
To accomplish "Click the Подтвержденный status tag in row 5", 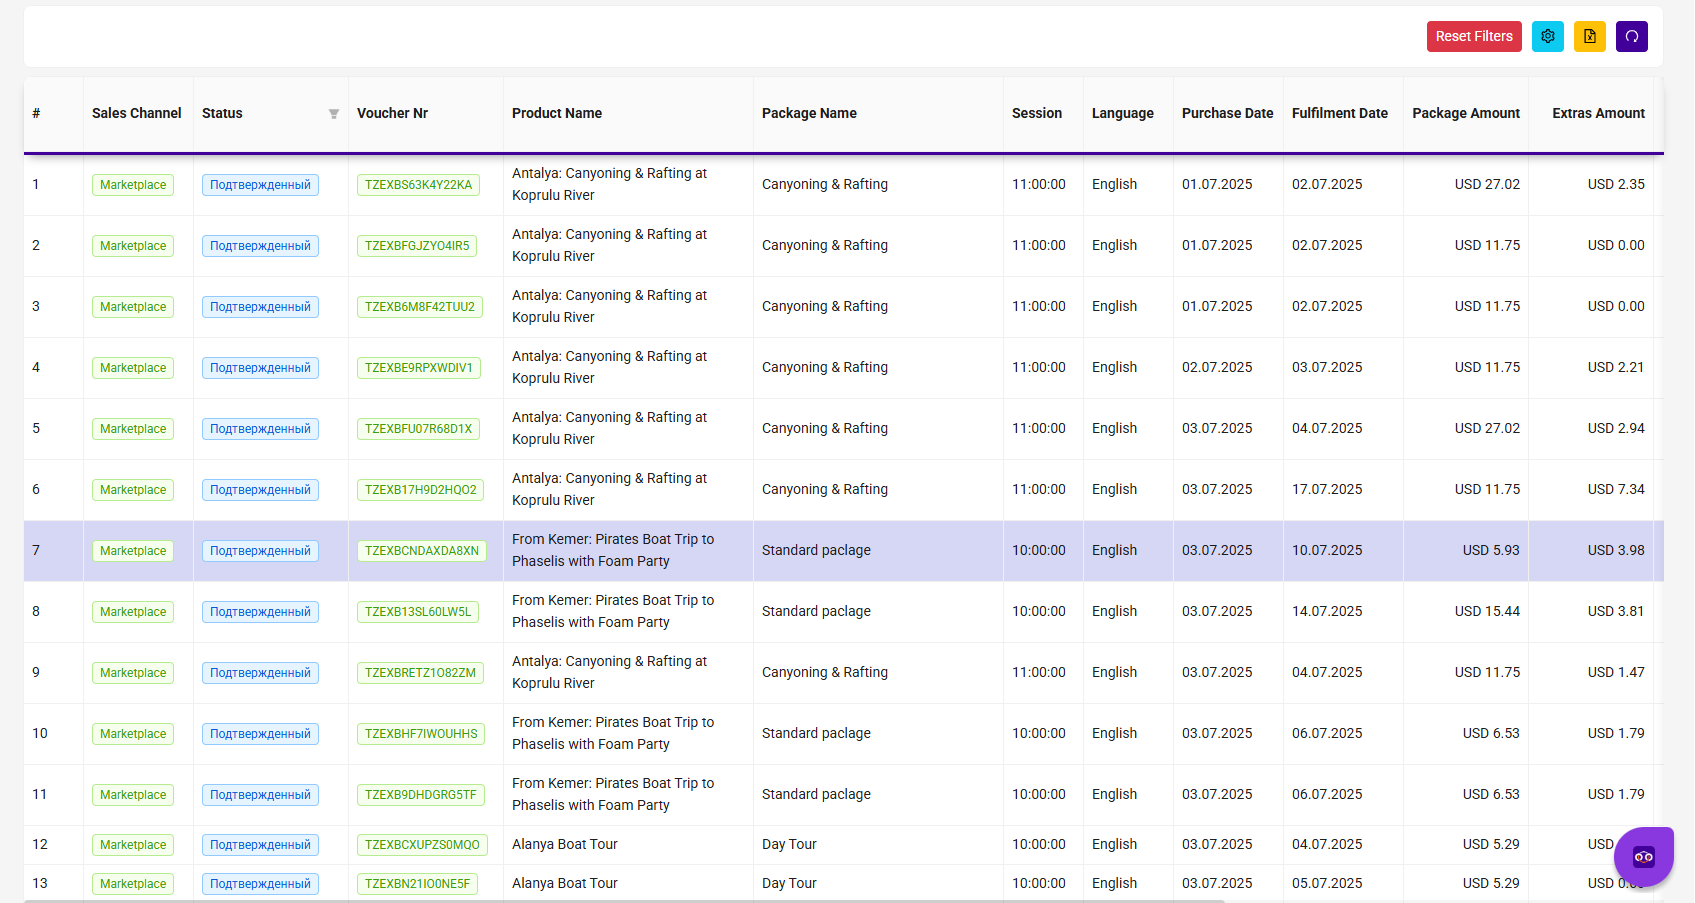I will tap(260, 429).
